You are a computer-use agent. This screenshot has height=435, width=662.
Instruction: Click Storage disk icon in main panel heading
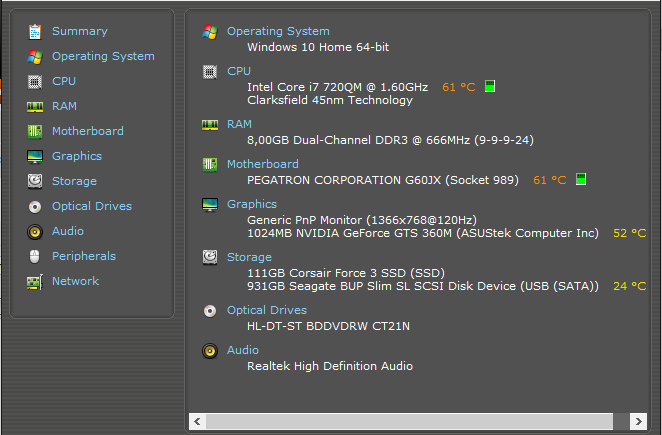pyautogui.click(x=210, y=257)
